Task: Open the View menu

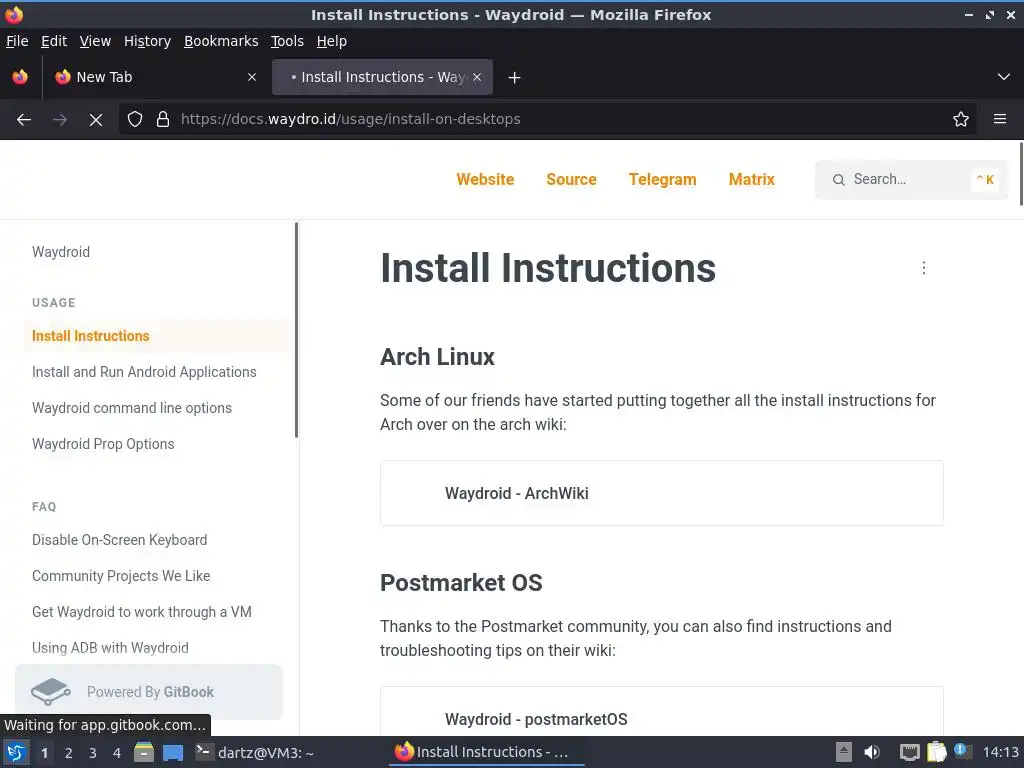Action: tap(95, 41)
